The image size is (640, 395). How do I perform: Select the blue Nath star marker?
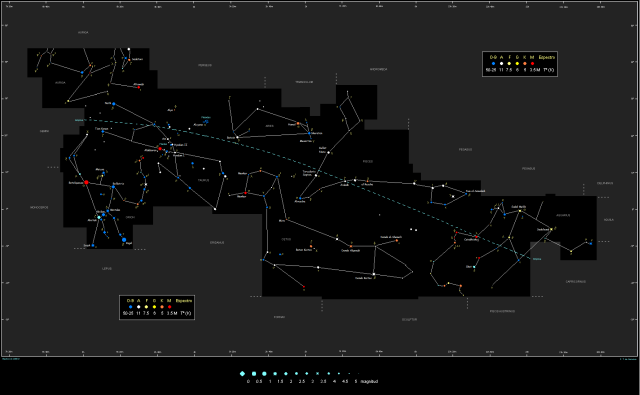(x=113, y=104)
